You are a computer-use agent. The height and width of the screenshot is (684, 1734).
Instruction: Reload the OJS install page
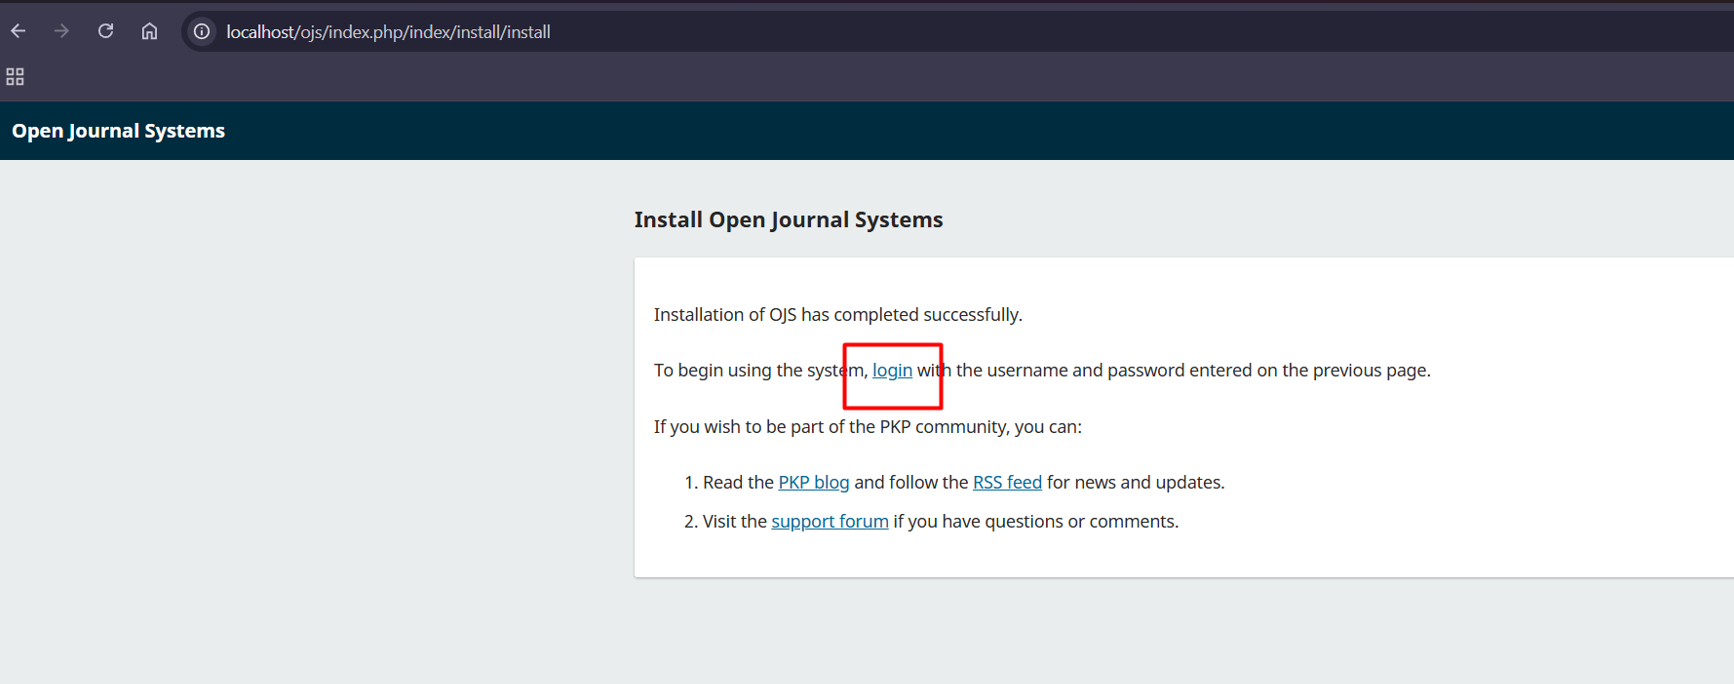click(105, 31)
